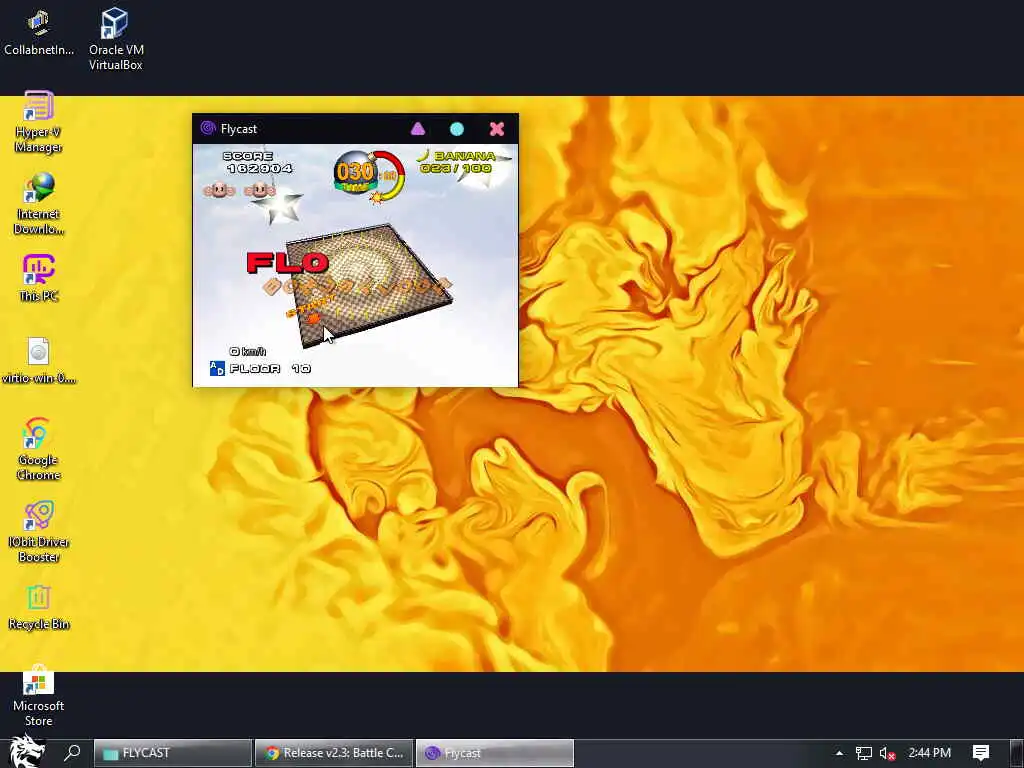The image size is (1024, 768).
Task: Open the Recycle Bin
Action: tap(39, 607)
